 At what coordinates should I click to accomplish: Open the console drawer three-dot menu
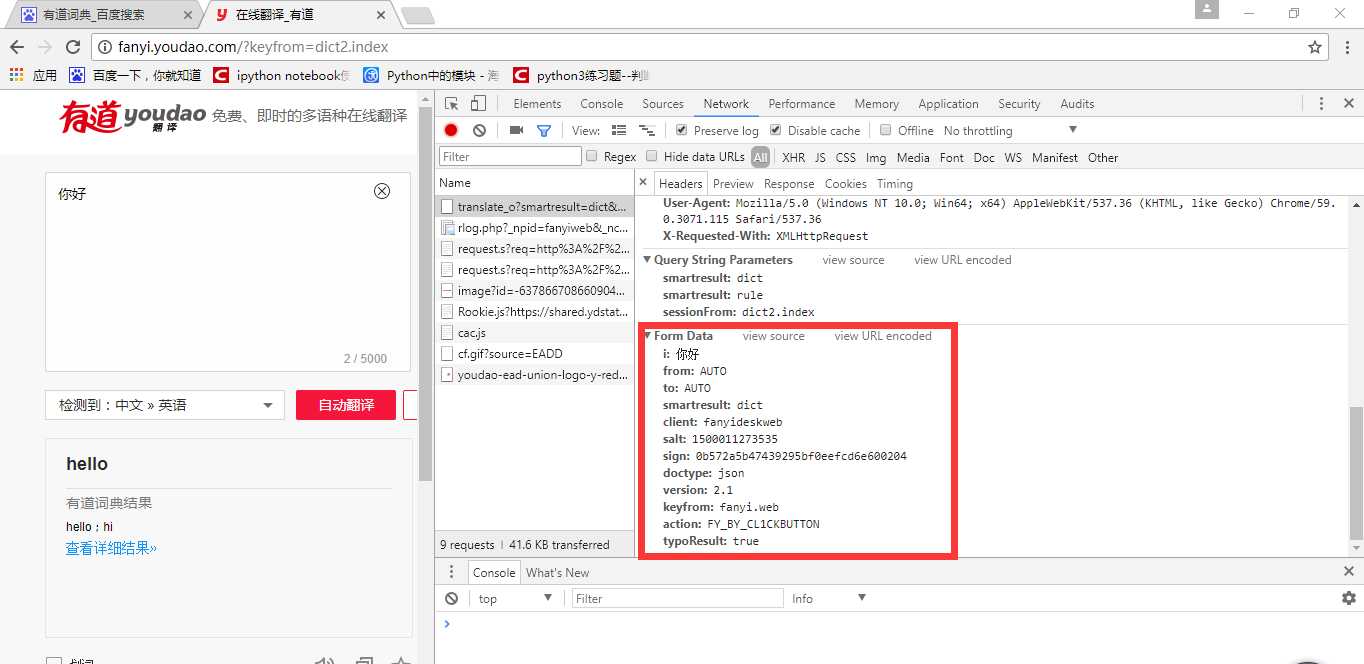[x=451, y=572]
